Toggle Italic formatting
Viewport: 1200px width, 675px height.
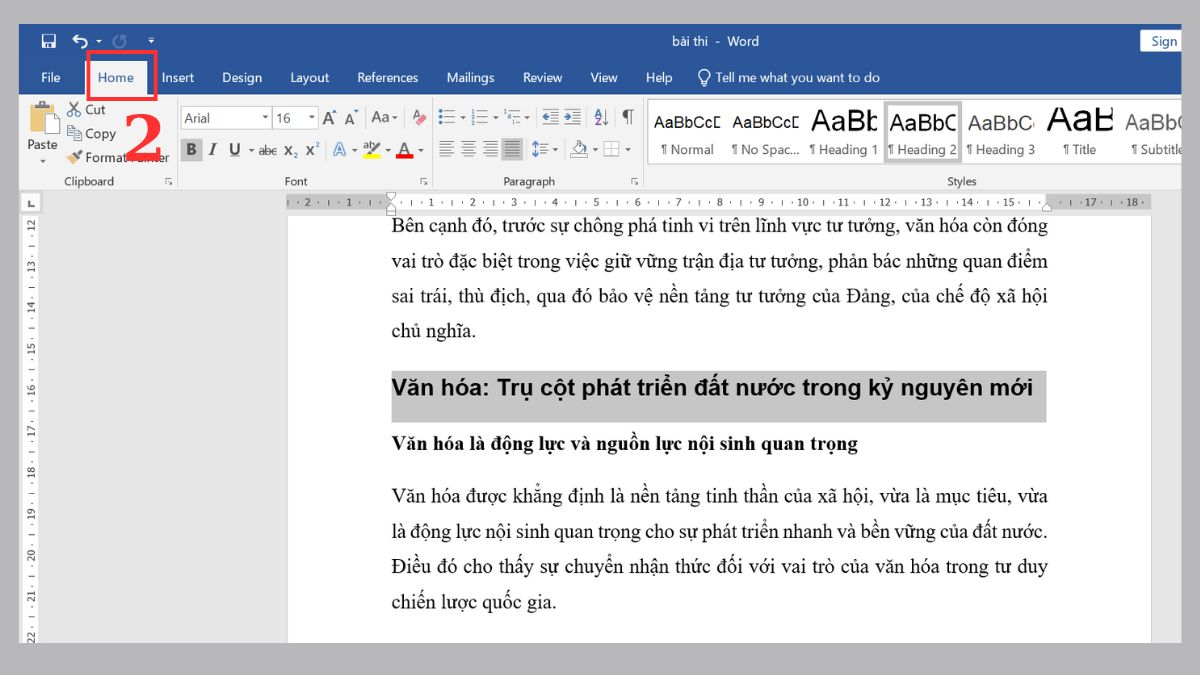[212, 150]
